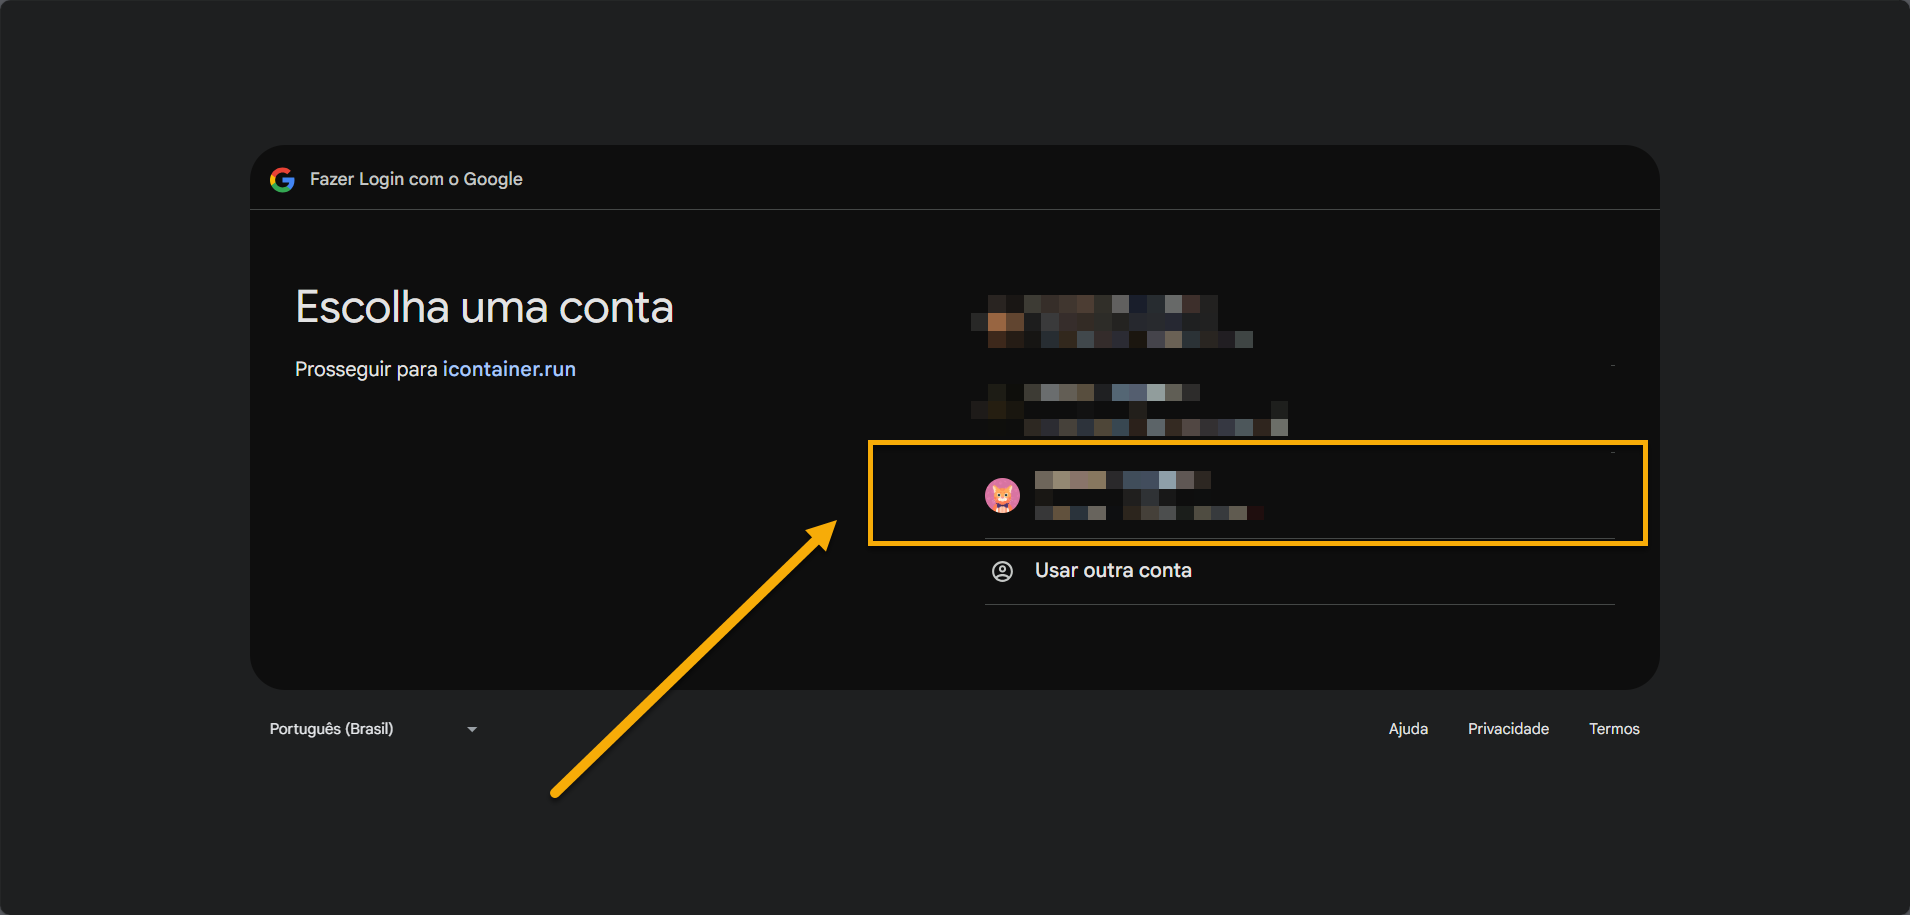Image resolution: width=1910 pixels, height=915 pixels.
Task: Click the Escolha uma conta heading
Action: (x=484, y=307)
